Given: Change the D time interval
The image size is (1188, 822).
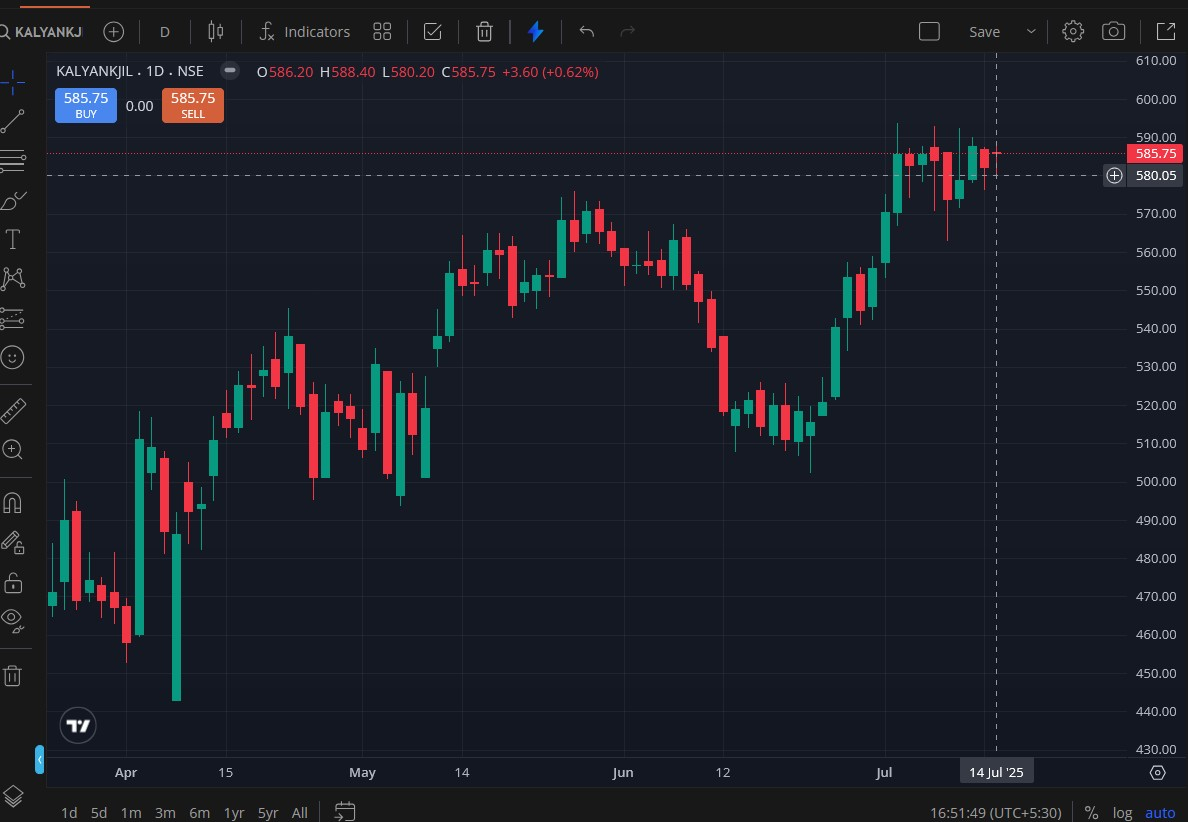Looking at the screenshot, I should [164, 32].
